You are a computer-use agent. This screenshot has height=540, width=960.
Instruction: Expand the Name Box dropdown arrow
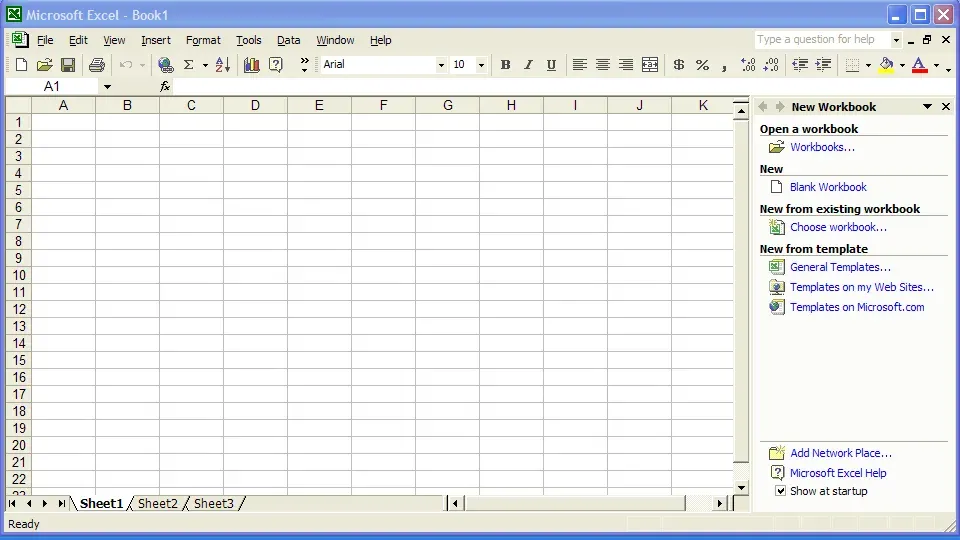[107, 87]
